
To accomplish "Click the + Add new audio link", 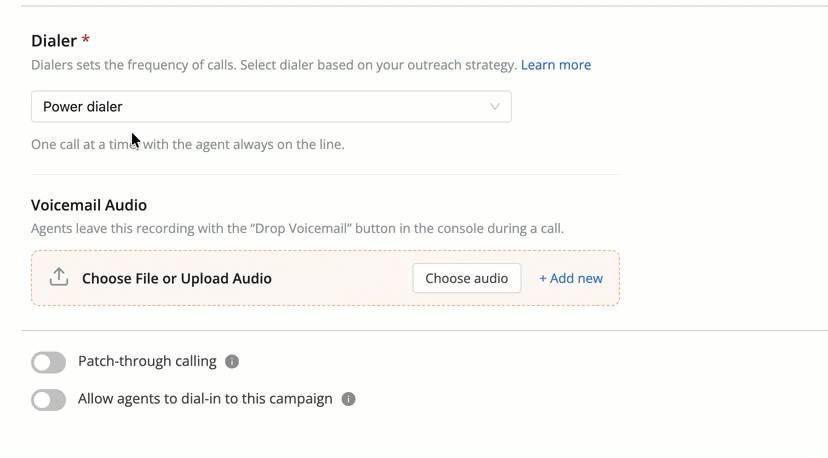I will [x=571, y=278].
